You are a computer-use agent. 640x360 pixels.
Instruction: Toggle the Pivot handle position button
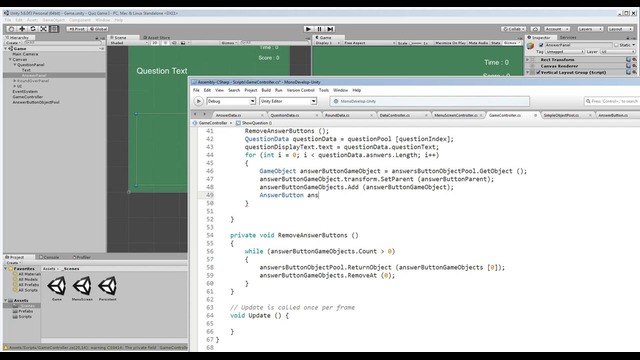coord(77,29)
